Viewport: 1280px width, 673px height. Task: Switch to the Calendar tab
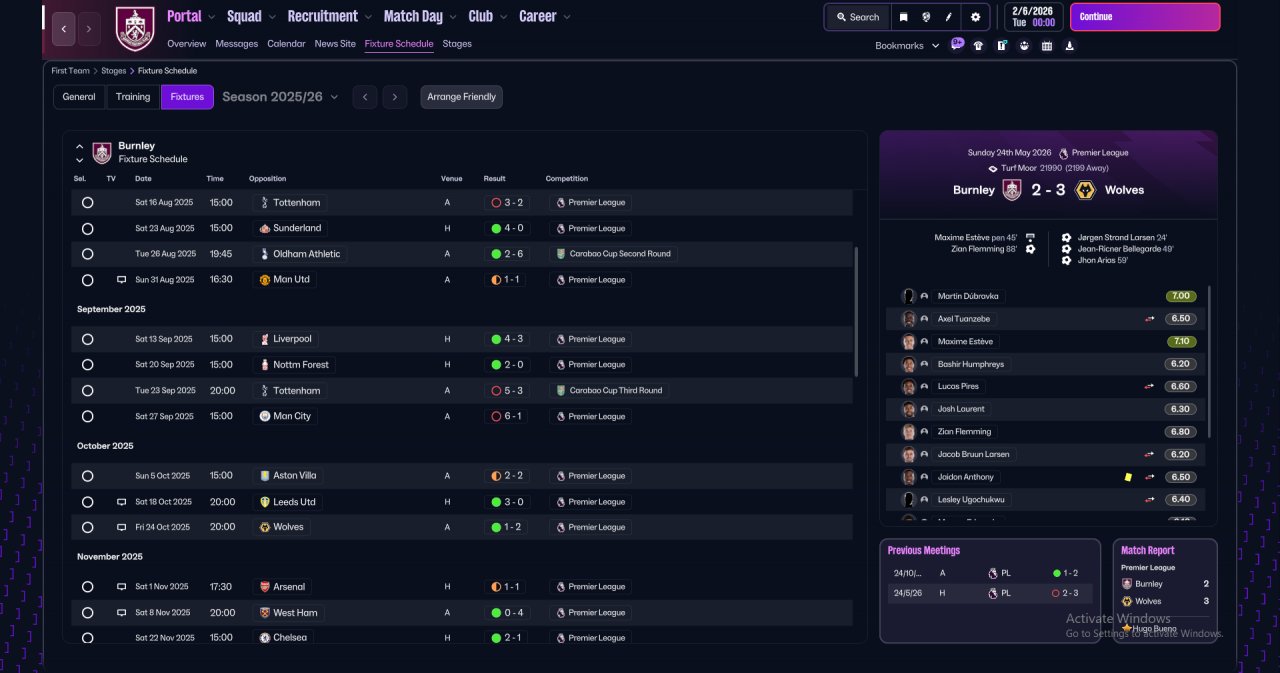pyautogui.click(x=286, y=44)
